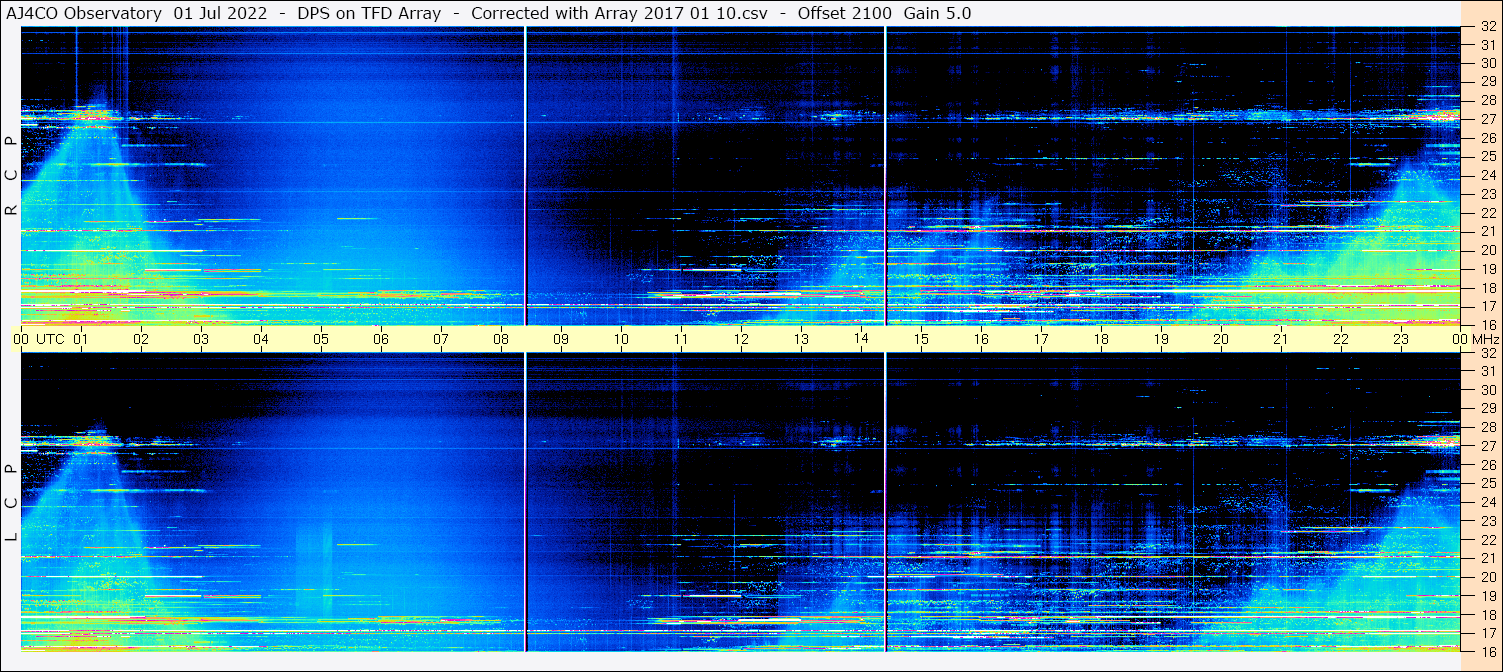1503x672 pixels.
Task: Click the 11 hour label on time axis
Action: pos(681,339)
